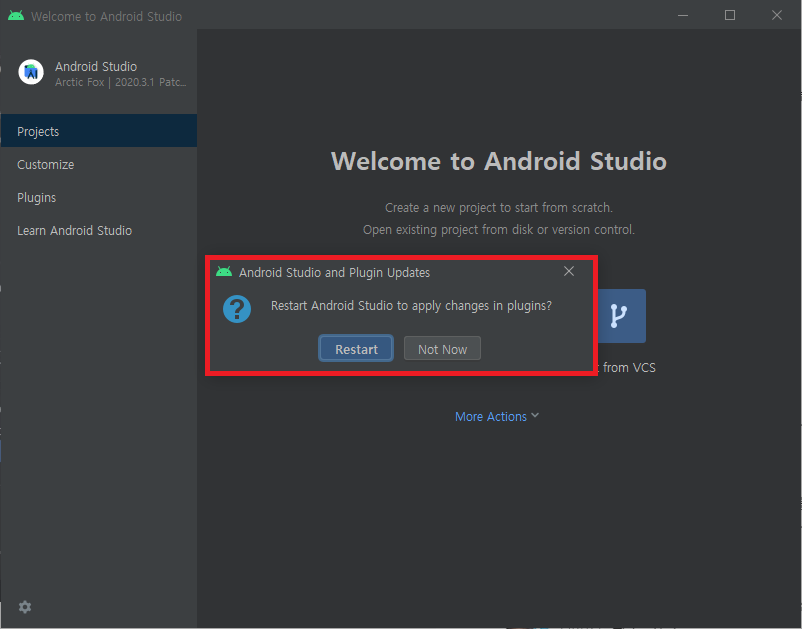
Task: Open the Projects section
Action: tap(99, 131)
